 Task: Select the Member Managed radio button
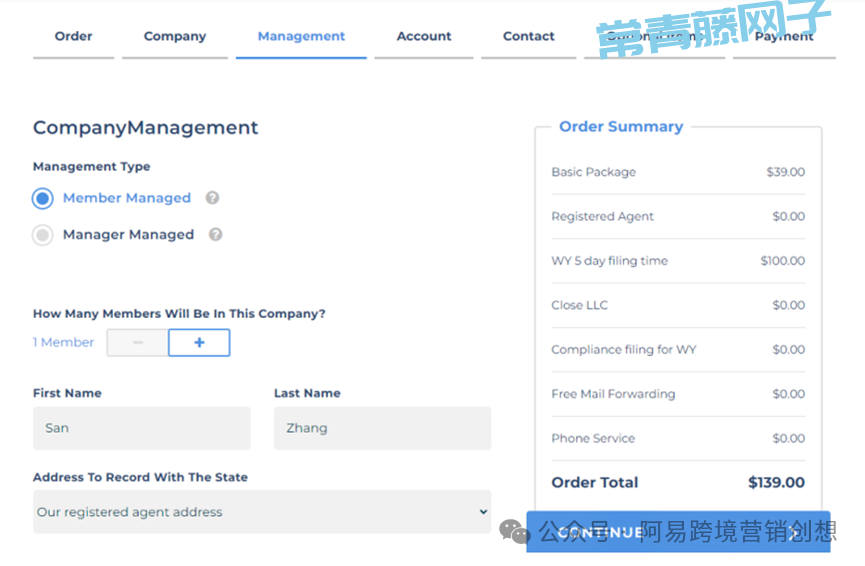coord(42,198)
